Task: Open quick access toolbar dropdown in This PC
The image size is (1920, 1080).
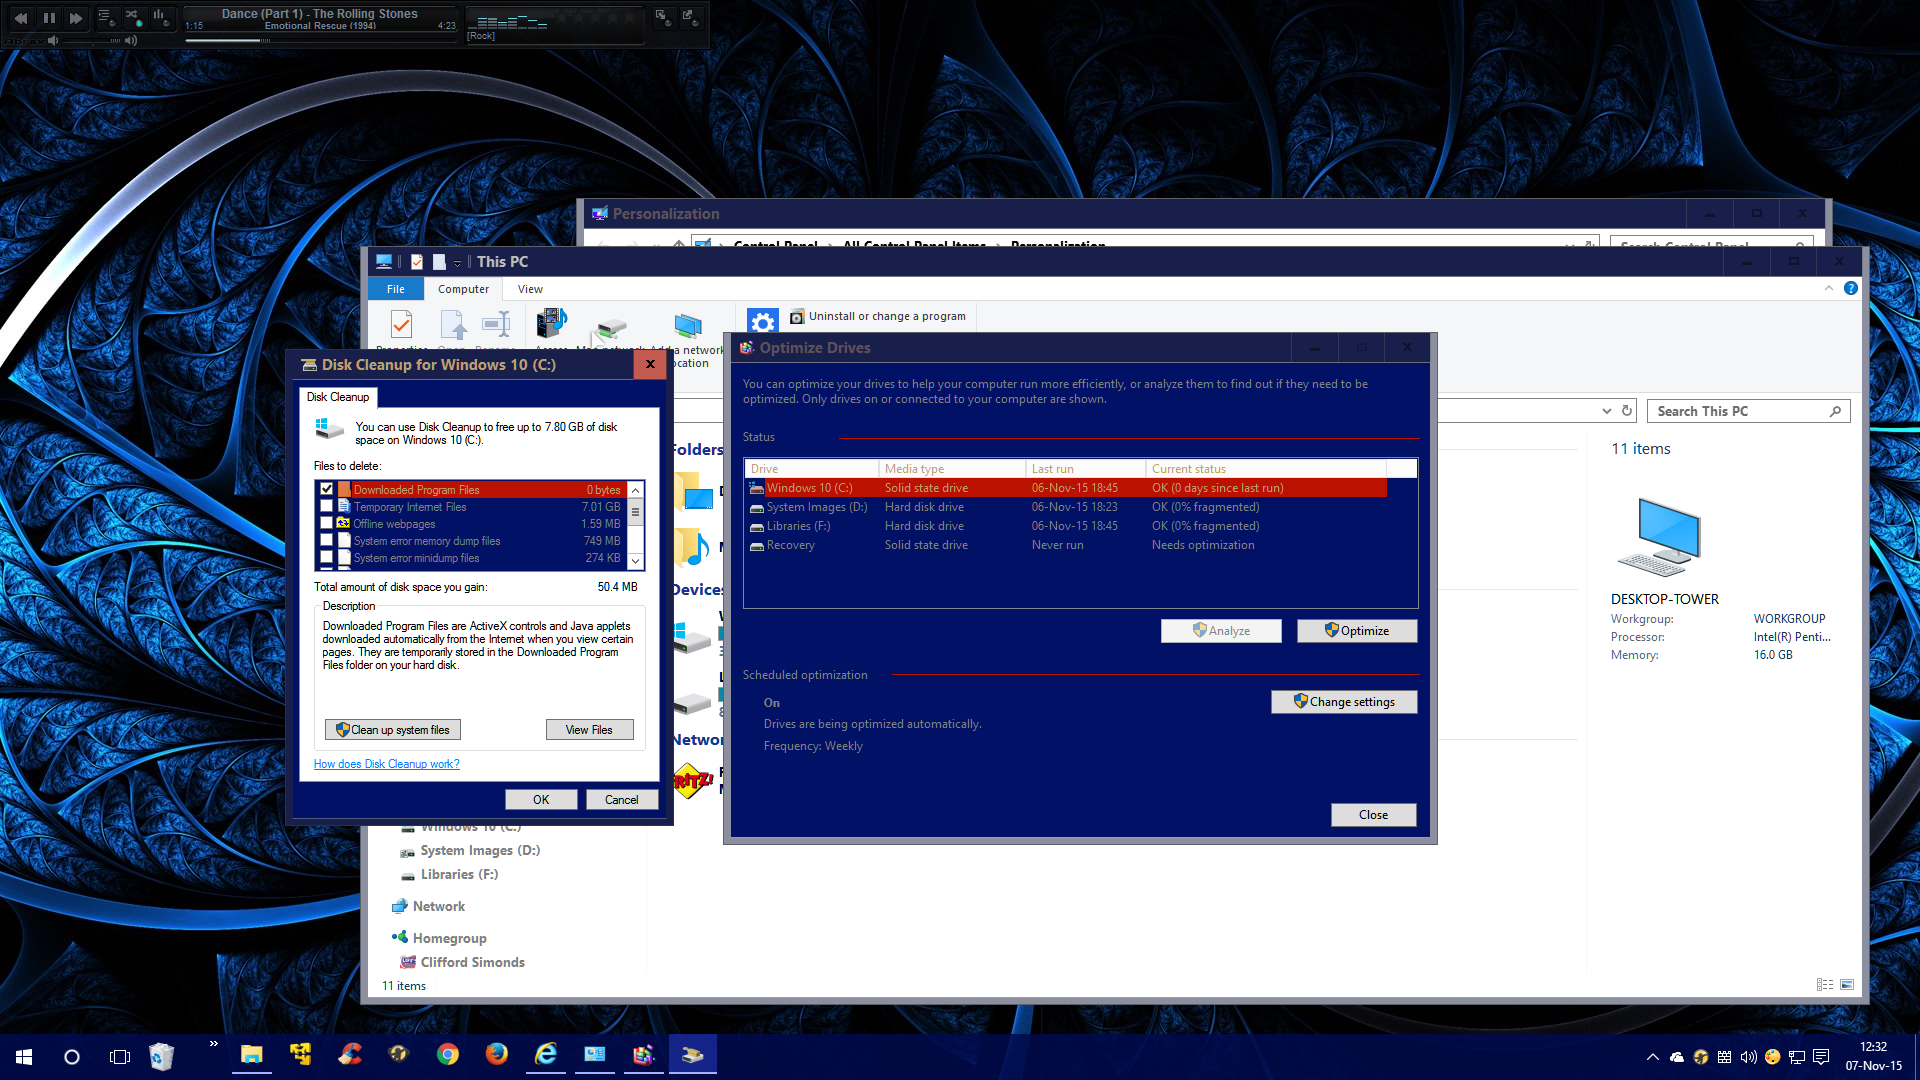Action: (x=458, y=262)
